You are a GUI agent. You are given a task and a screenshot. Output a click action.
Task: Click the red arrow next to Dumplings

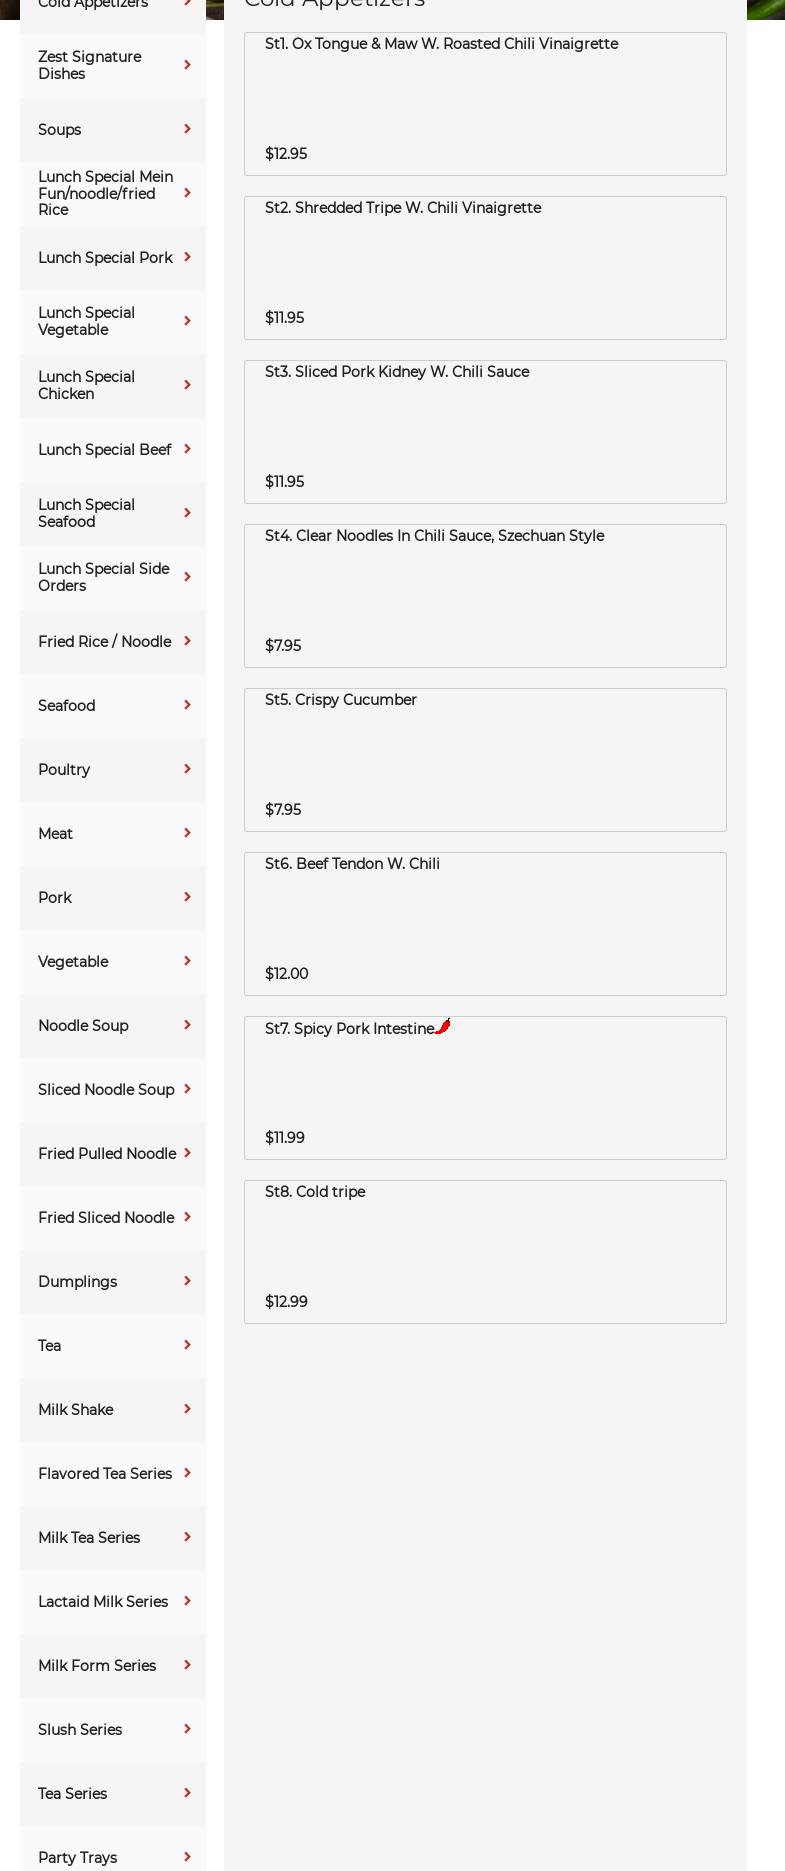click(x=187, y=1281)
